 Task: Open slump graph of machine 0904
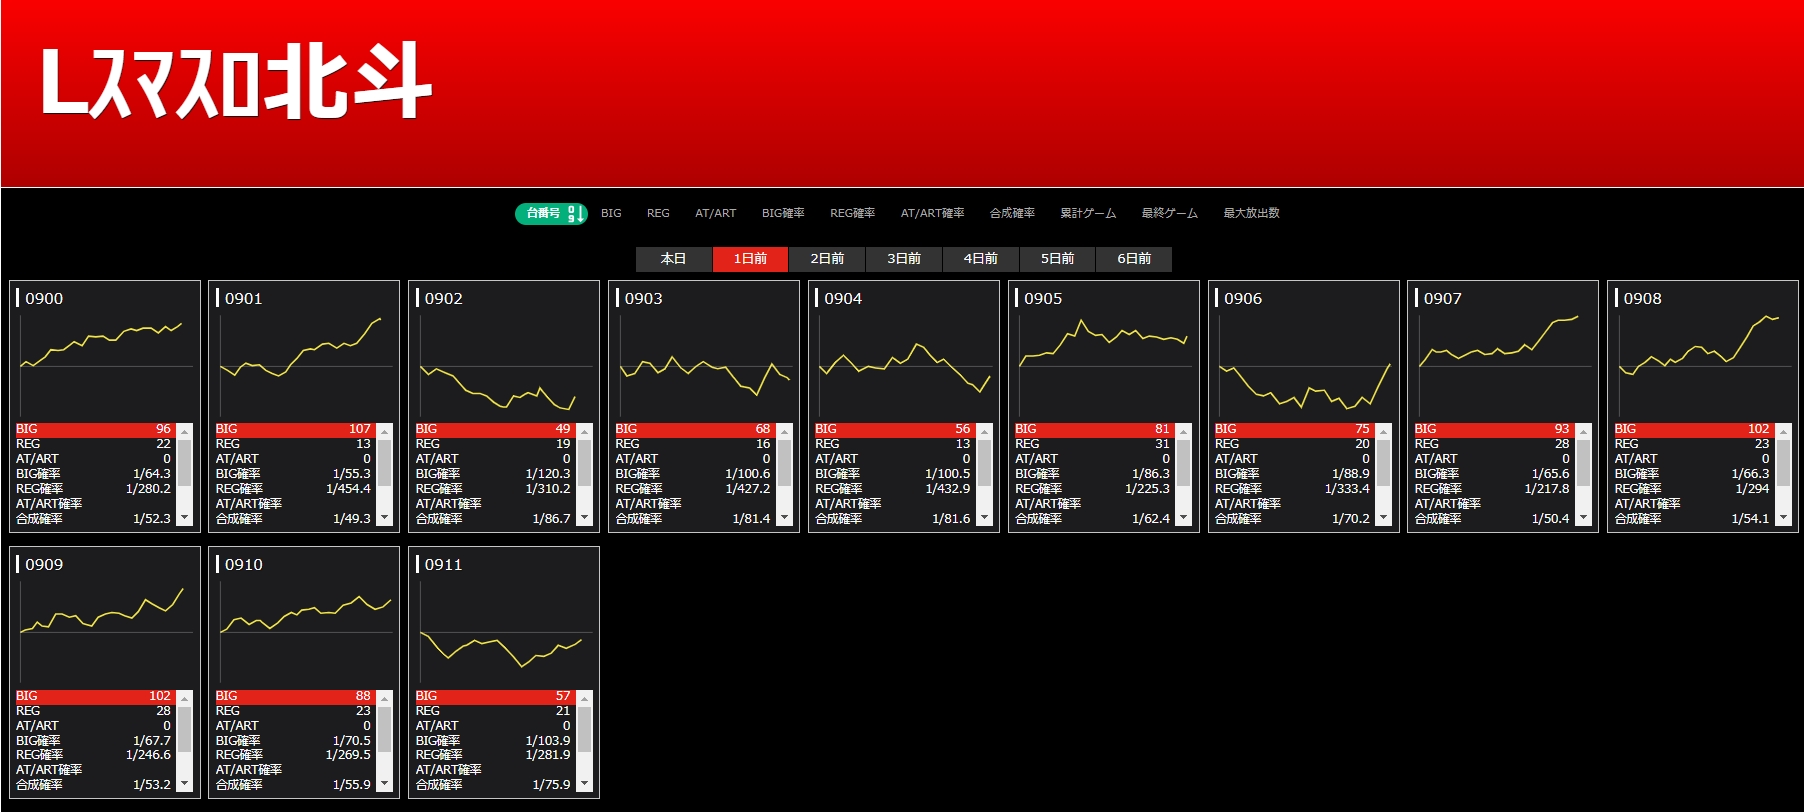pos(905,366)
